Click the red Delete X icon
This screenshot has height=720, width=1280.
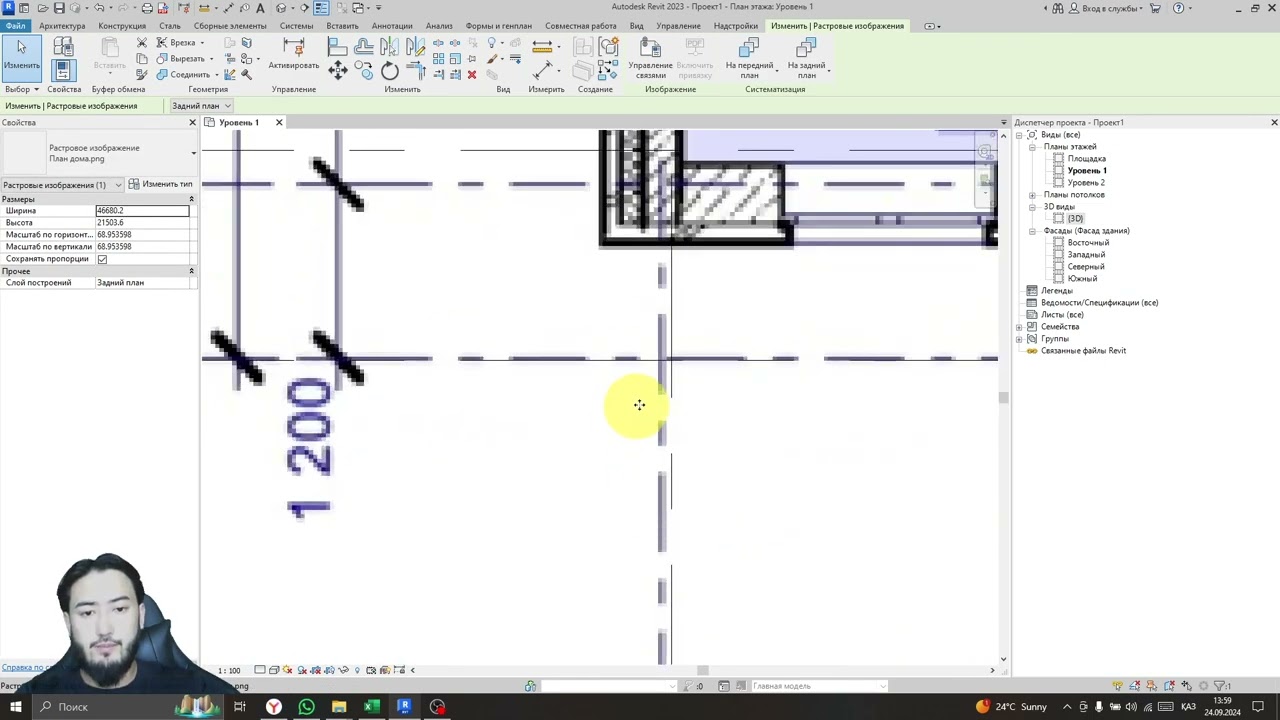click(x=472, y=75)
